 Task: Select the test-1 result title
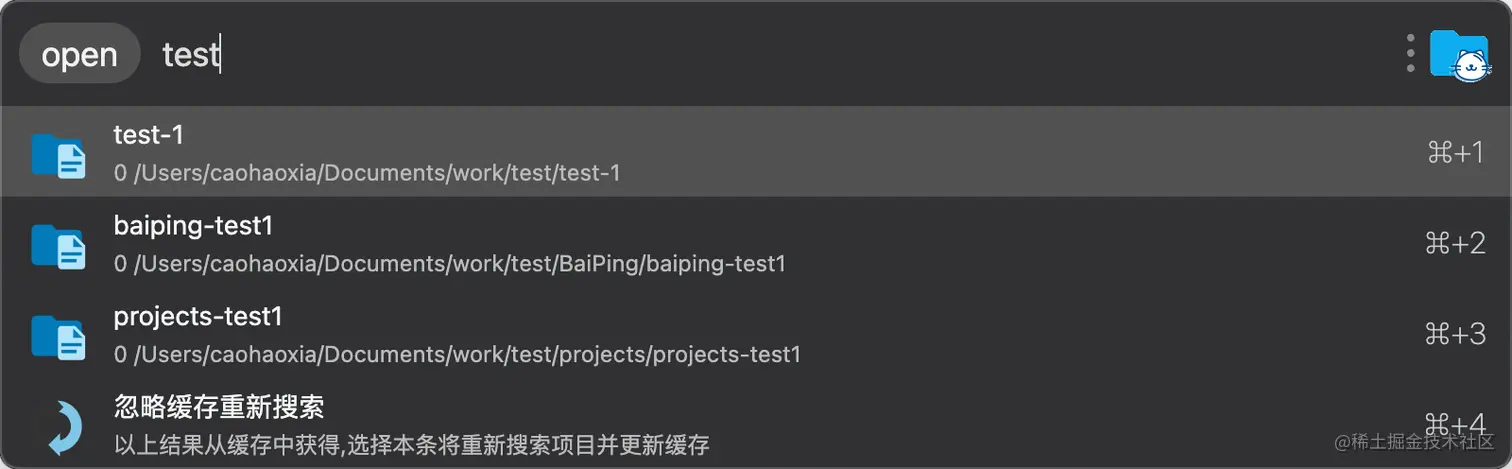149,134
